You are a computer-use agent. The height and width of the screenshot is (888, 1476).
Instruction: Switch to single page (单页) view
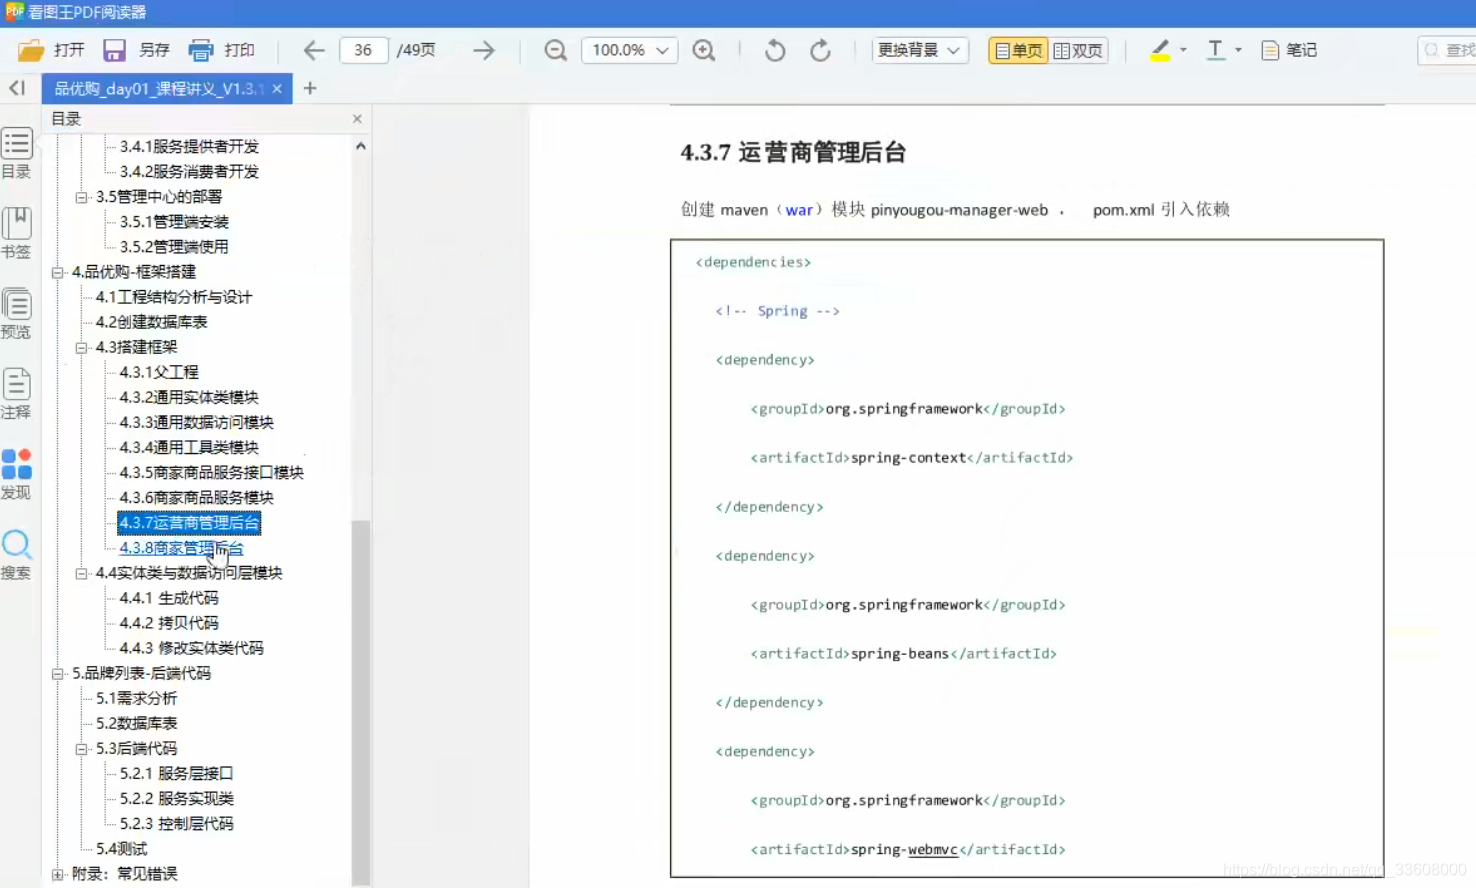1018,50
